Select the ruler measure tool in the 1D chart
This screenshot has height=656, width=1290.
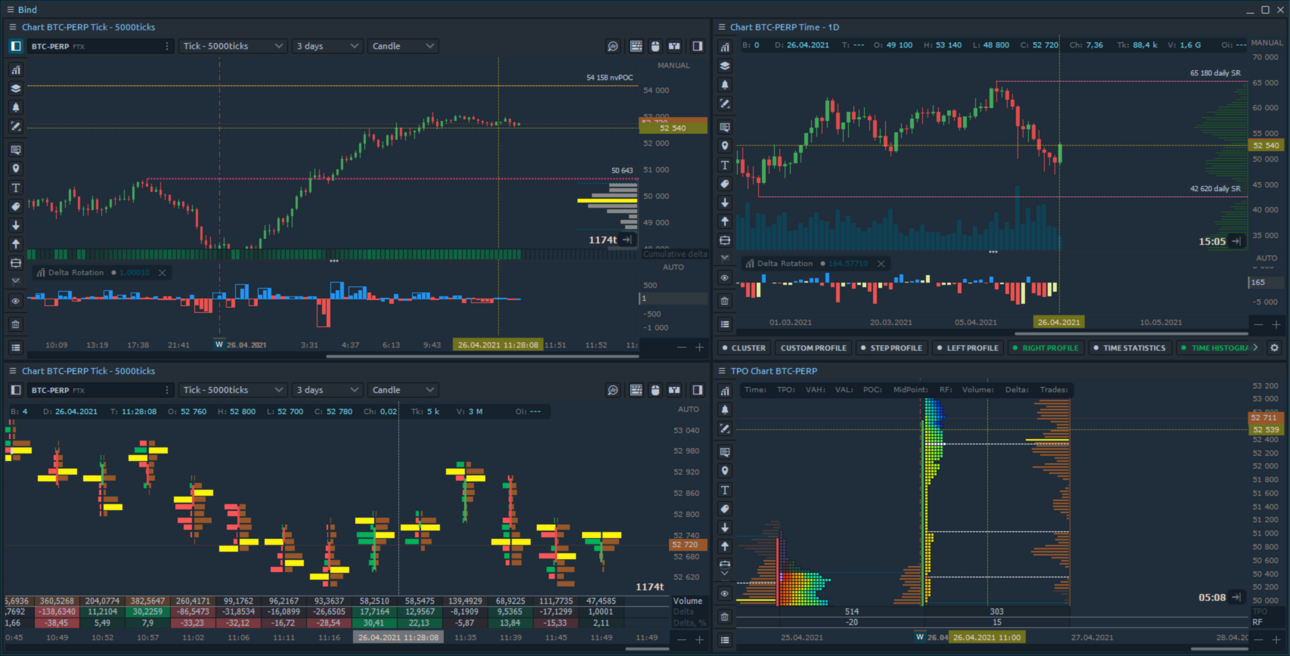point(725,240)
